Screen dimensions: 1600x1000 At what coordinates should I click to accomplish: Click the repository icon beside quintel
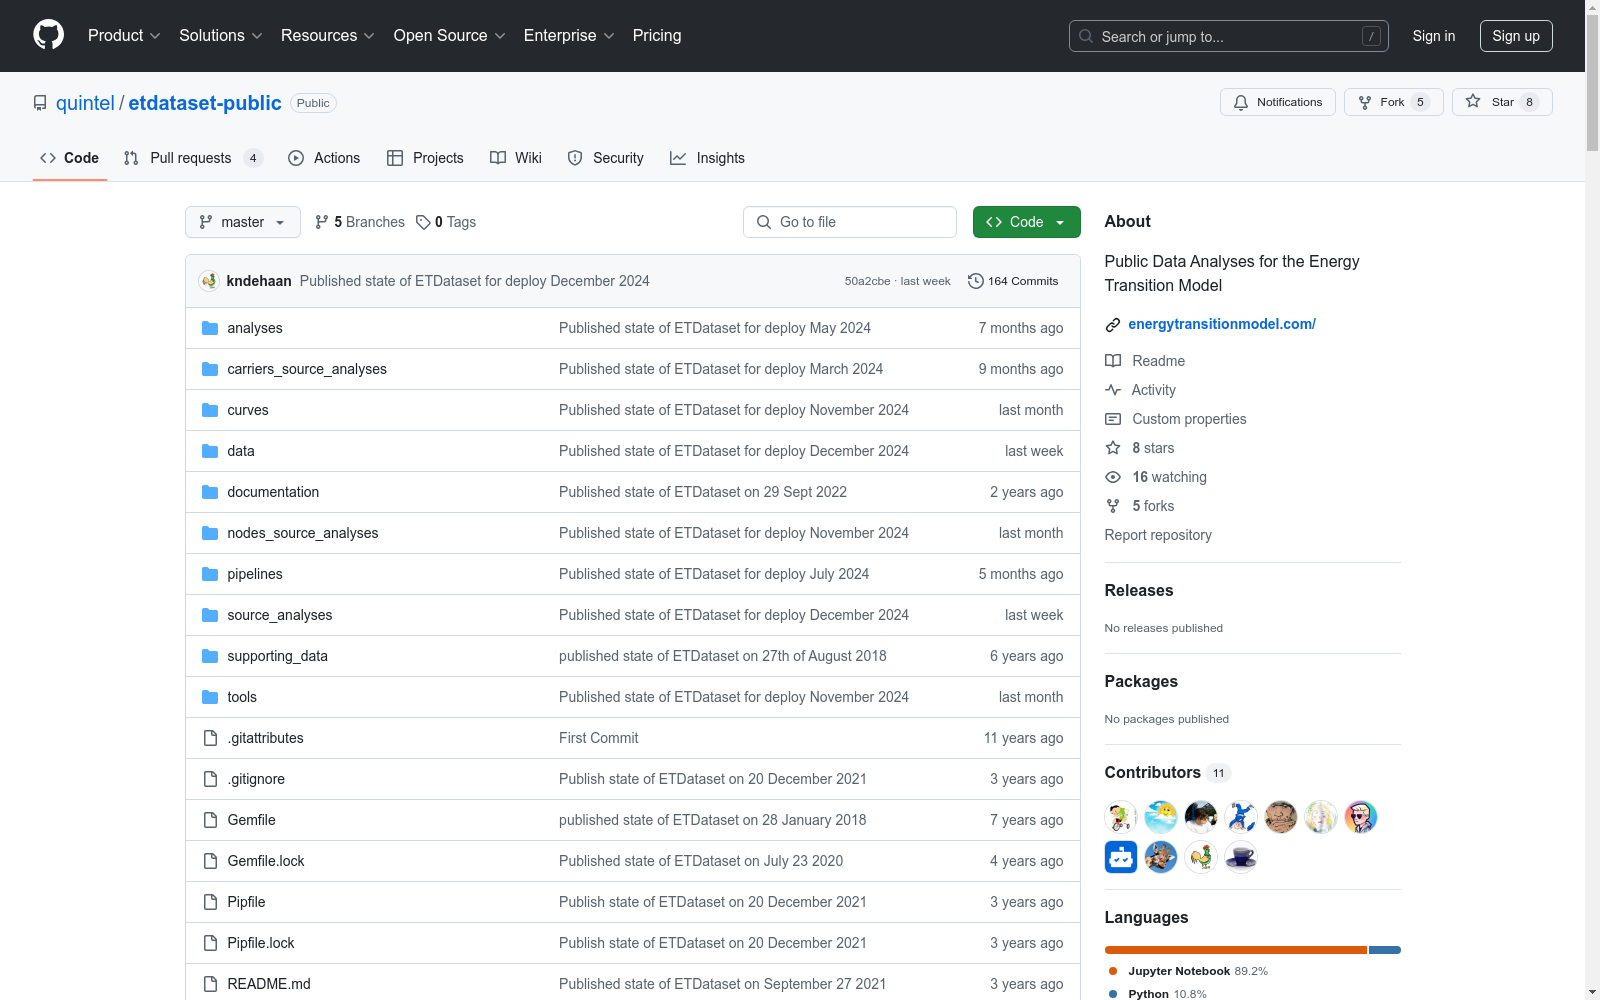[x=40, y=103]
